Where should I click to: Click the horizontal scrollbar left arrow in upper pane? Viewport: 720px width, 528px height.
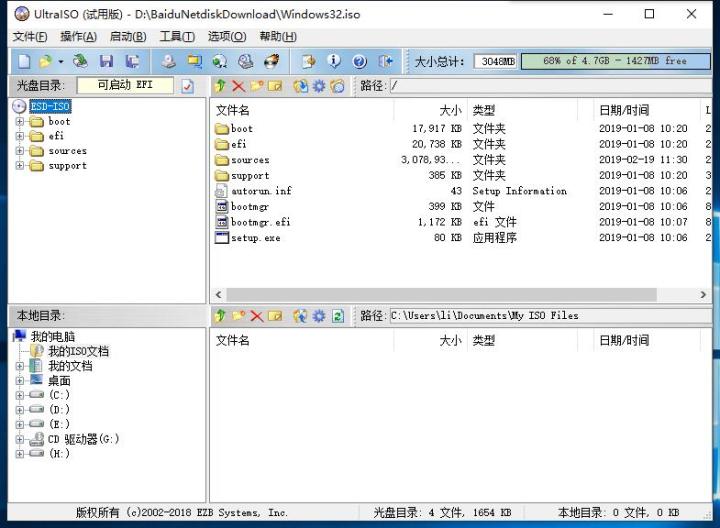[219, 294]
